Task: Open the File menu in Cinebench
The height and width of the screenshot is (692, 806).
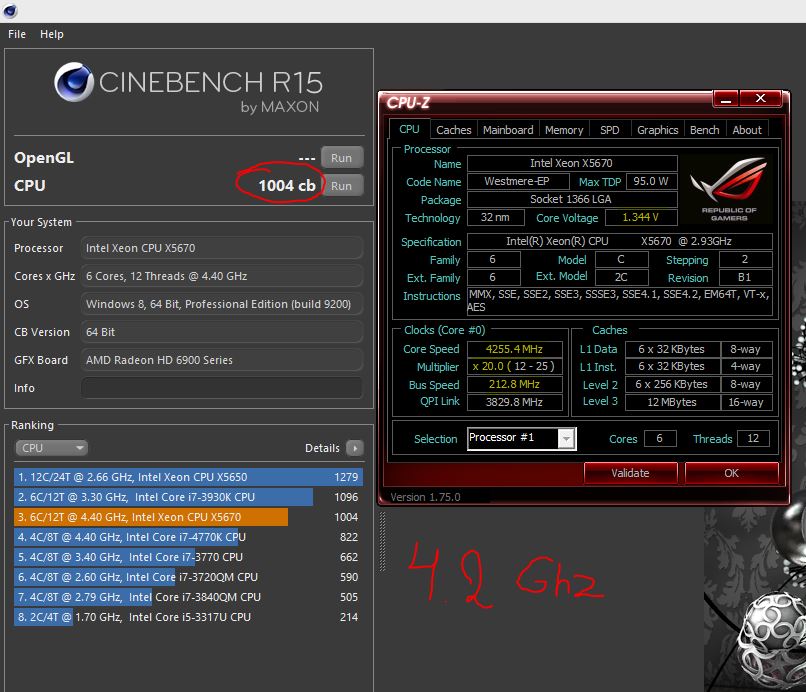Action: pyautogui.click(x=17, y=34)
